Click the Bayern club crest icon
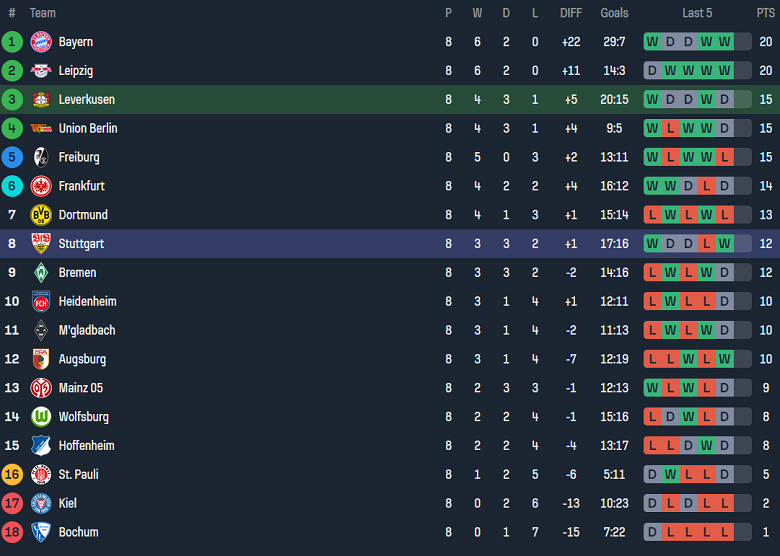This screenshot has width=780, height=556. pos(41,42)
